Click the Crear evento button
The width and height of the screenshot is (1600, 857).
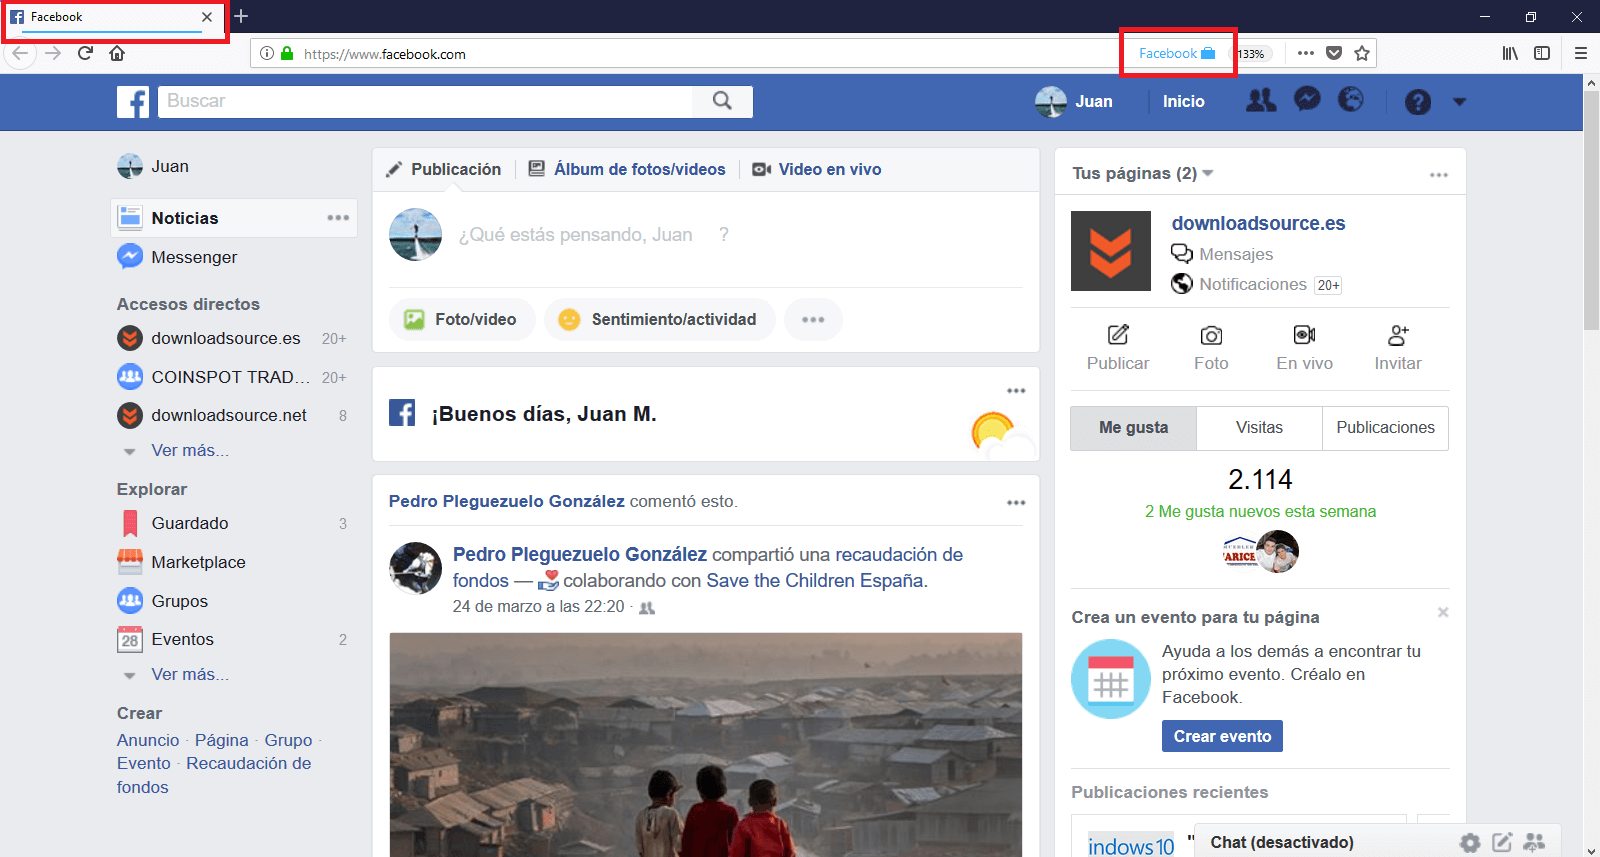point(1222,736)
